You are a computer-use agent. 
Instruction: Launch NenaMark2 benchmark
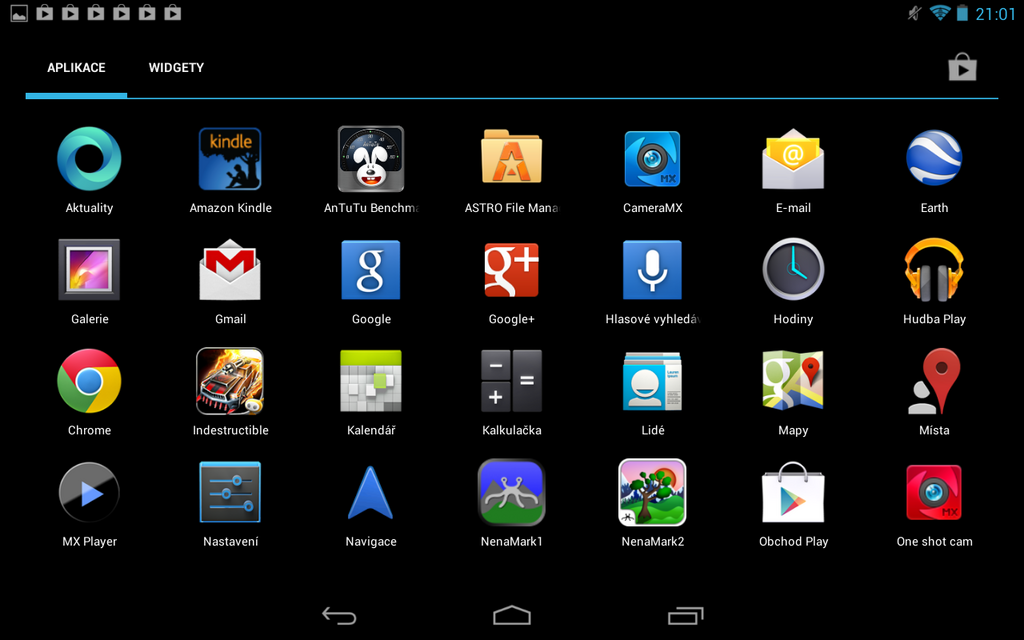click(x=652, y=492)
